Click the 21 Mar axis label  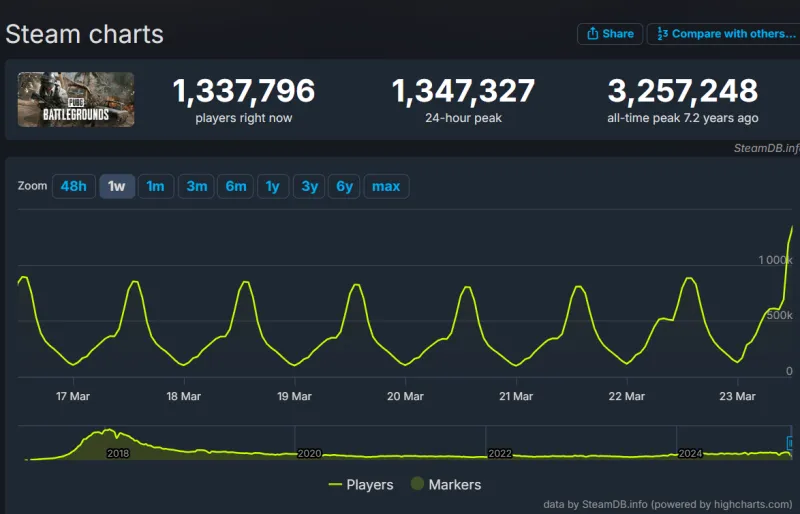tap(516, 396)
